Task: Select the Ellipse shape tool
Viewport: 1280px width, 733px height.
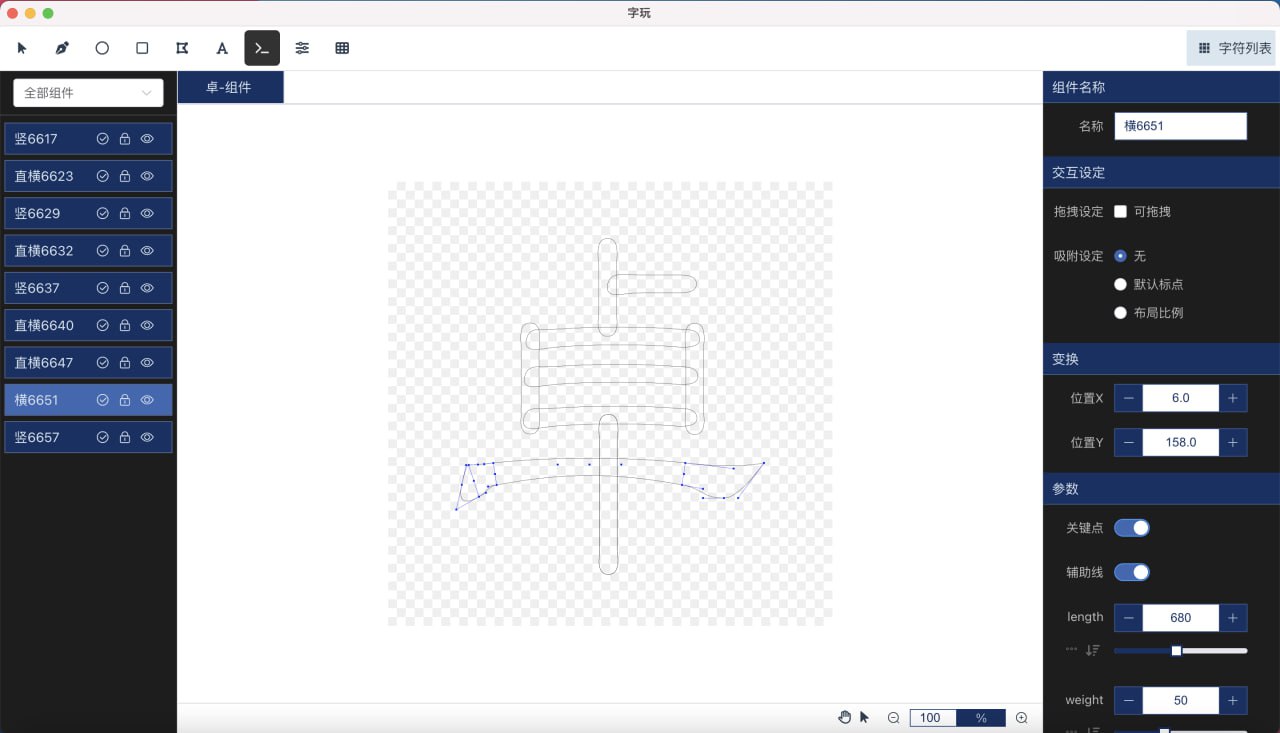Action: pyautogui.click(x=102, y=48)
